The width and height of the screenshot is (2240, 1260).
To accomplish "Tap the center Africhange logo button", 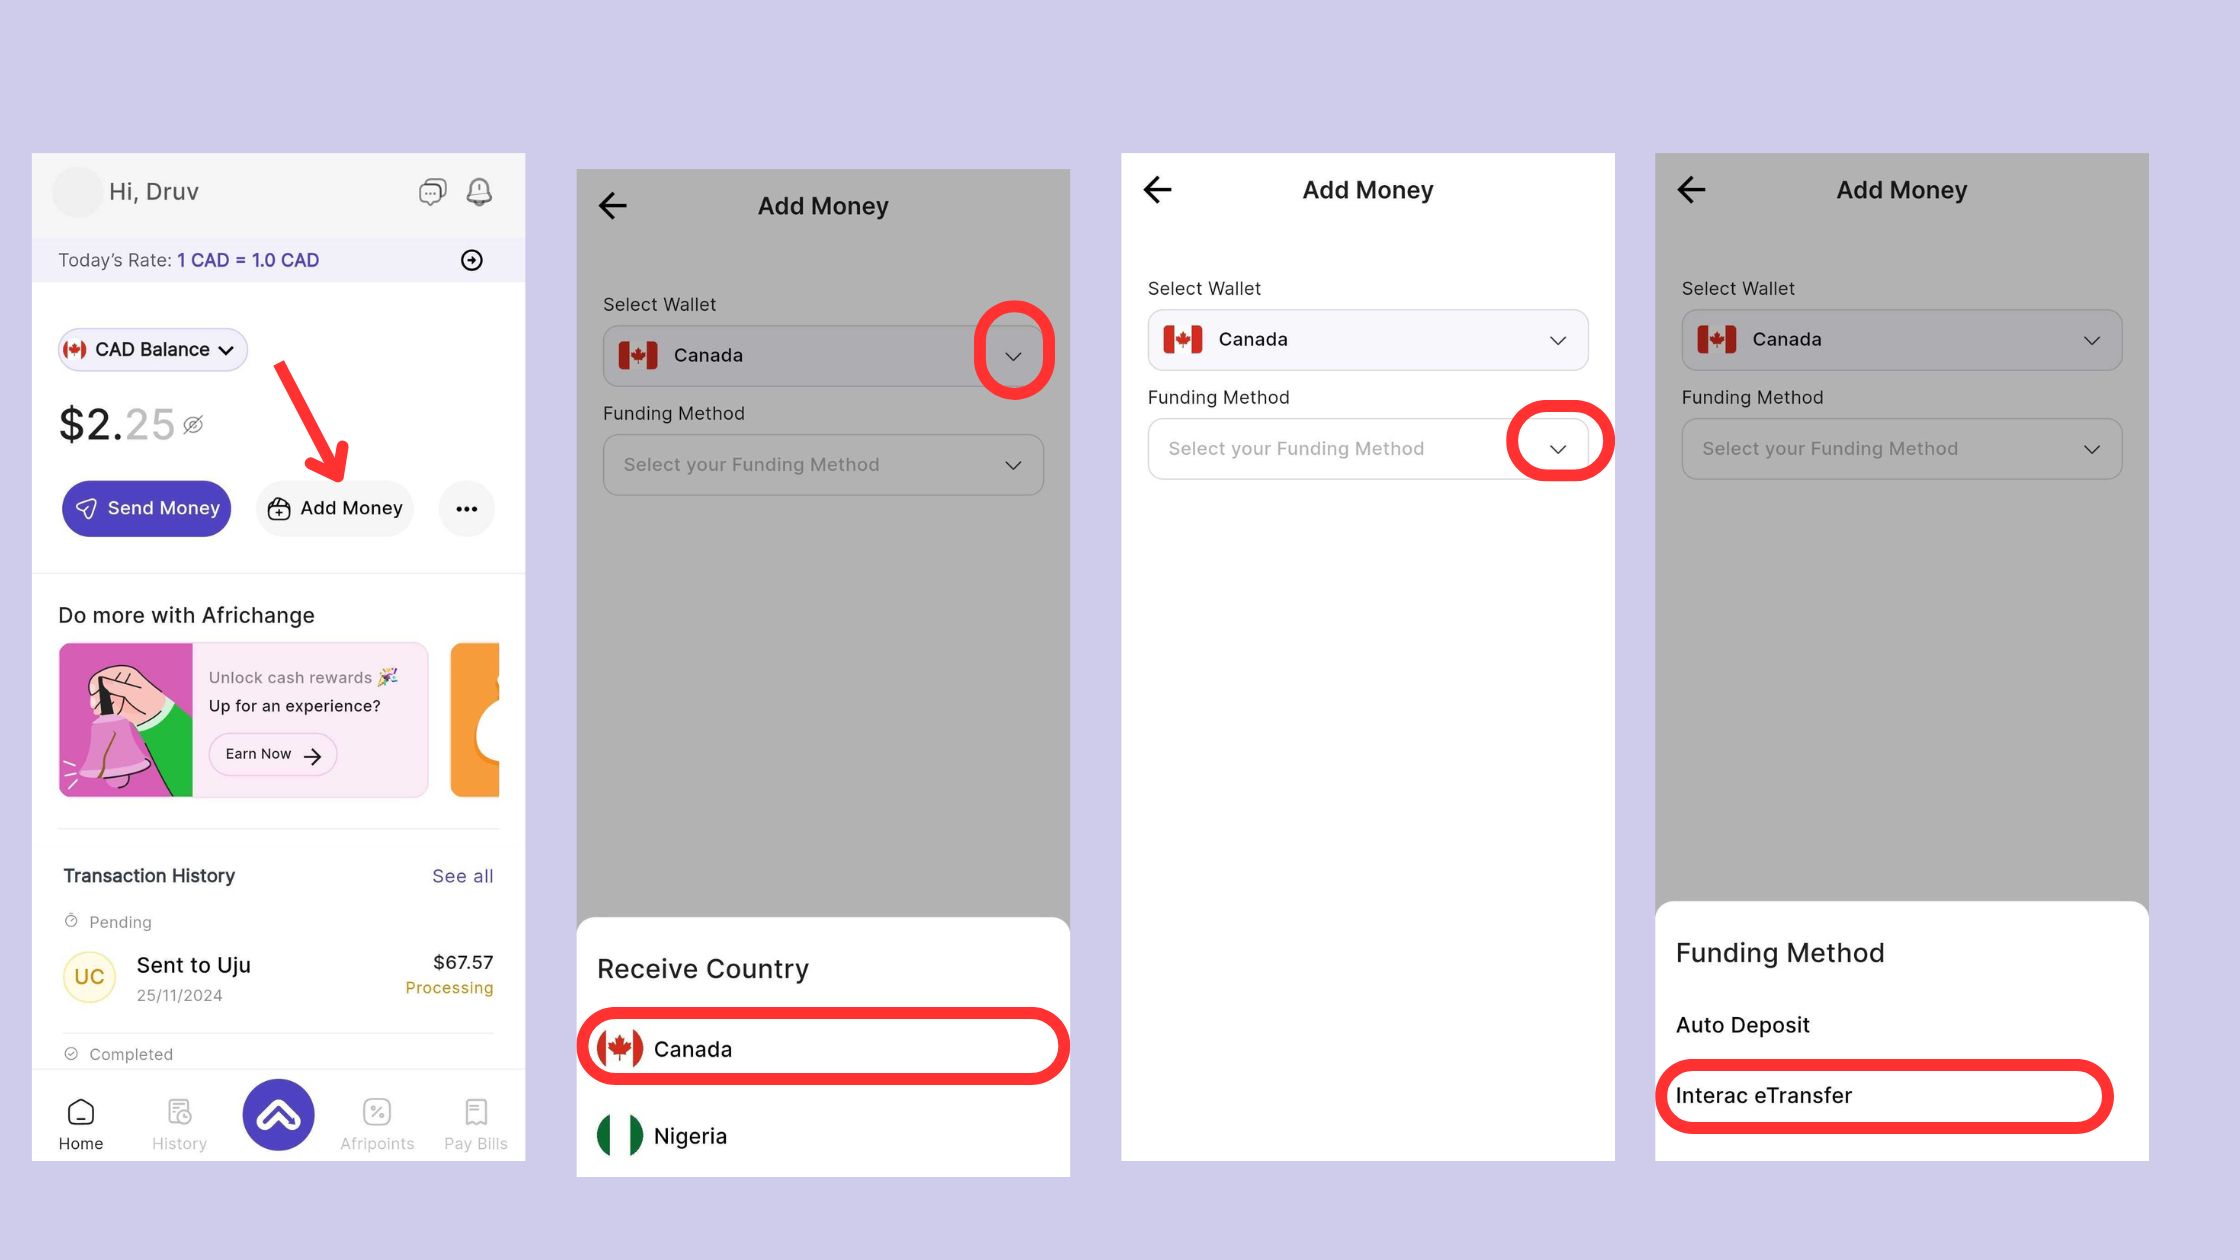I will coord(278,1115).
